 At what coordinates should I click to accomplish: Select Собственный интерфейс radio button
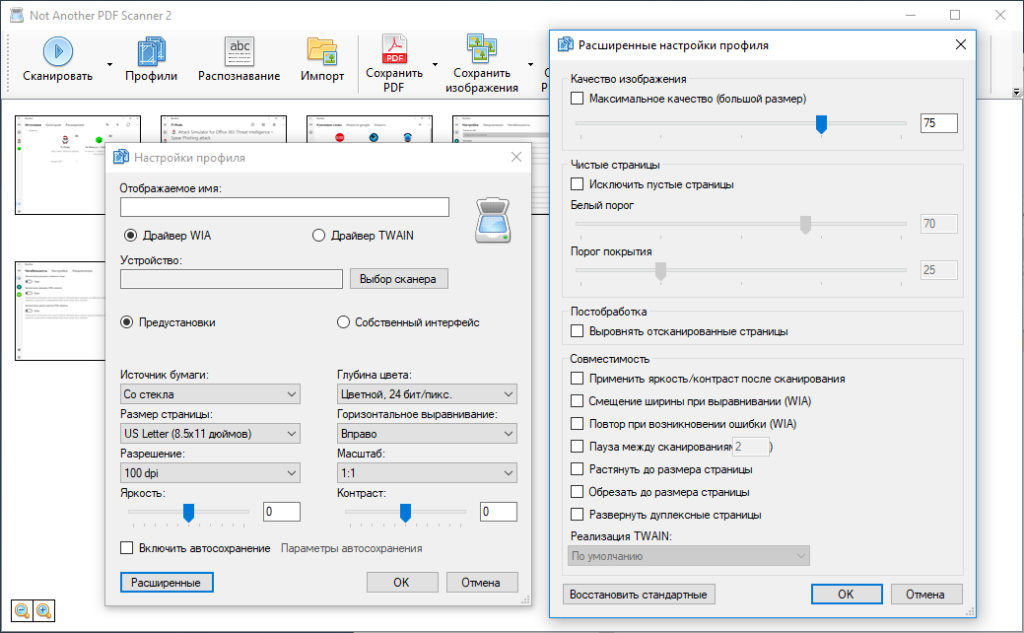click(343, 322)
